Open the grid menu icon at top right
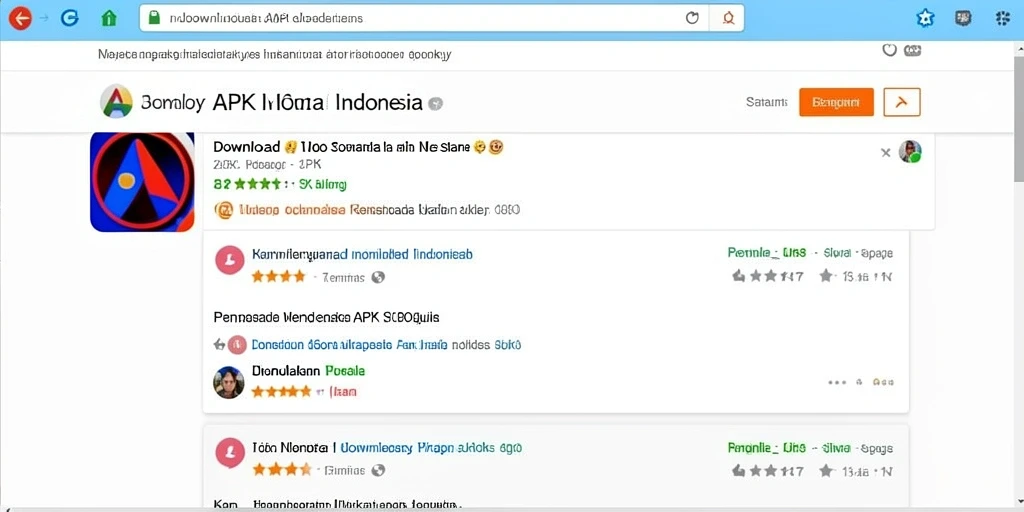The image size is (1024, 512). pos(1002,18)
